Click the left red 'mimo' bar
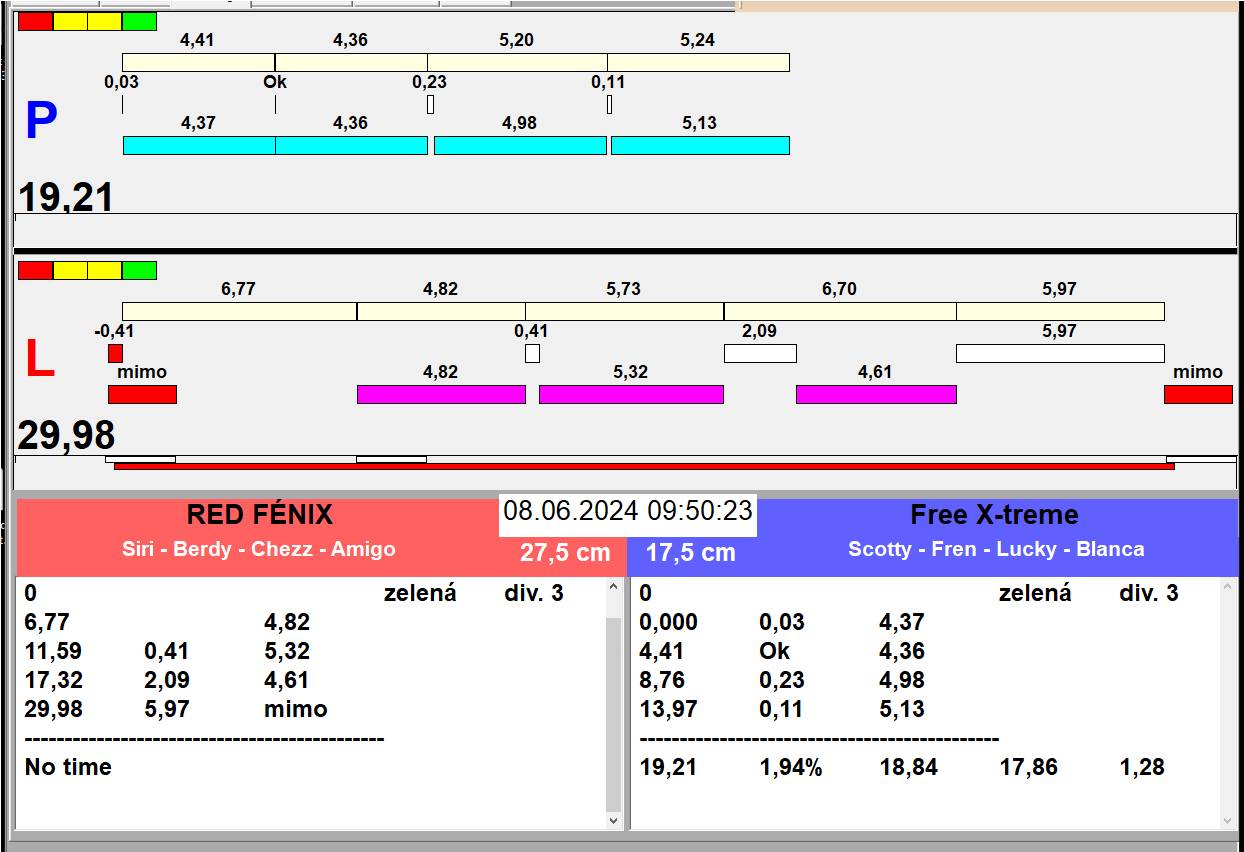The height and width of the screenshot is (852, 1244). (142, 394)
